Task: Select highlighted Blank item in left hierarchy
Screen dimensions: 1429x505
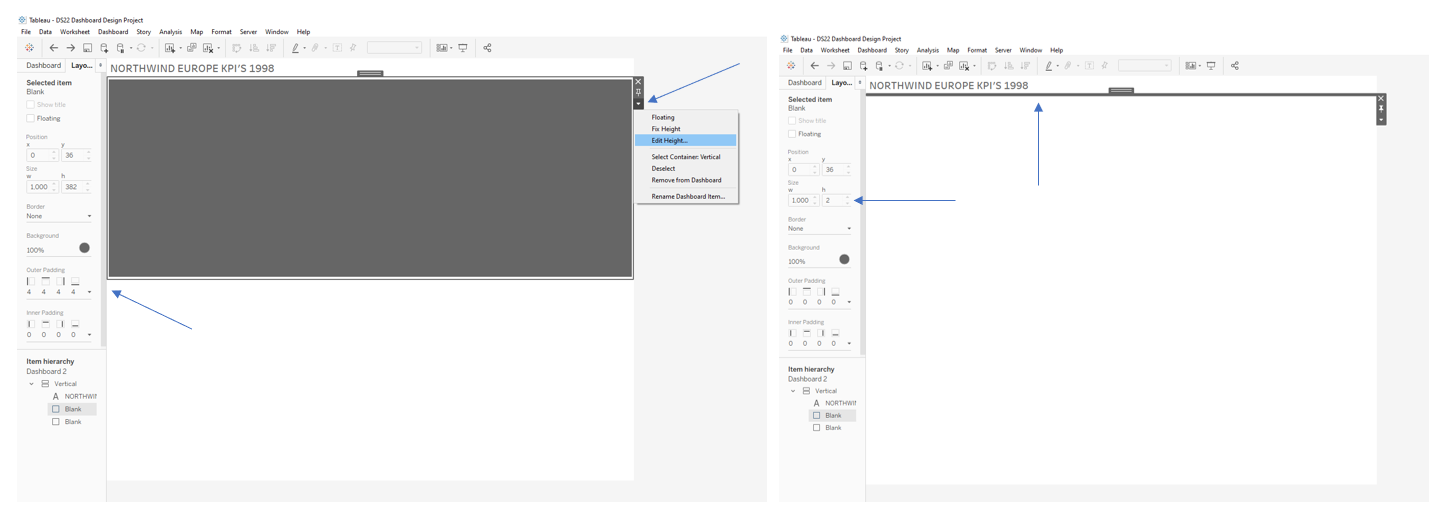Action: tap(72, 409)
